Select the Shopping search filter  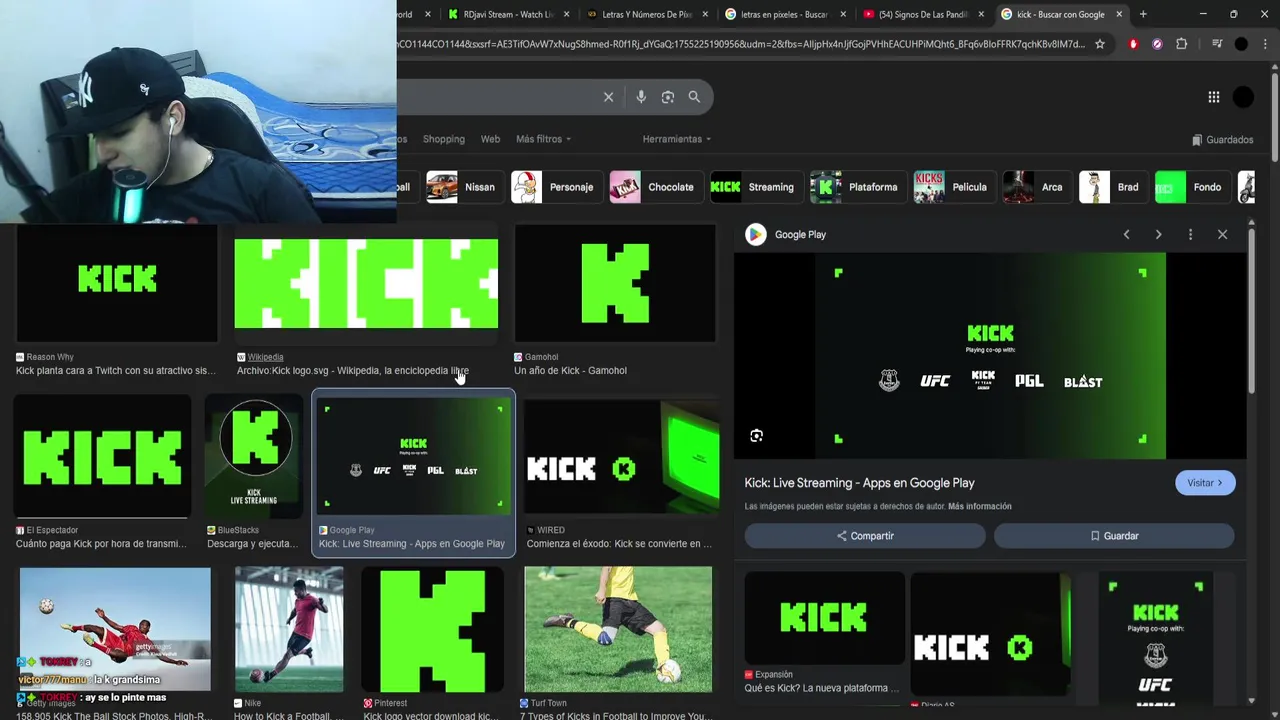(444, 139)
